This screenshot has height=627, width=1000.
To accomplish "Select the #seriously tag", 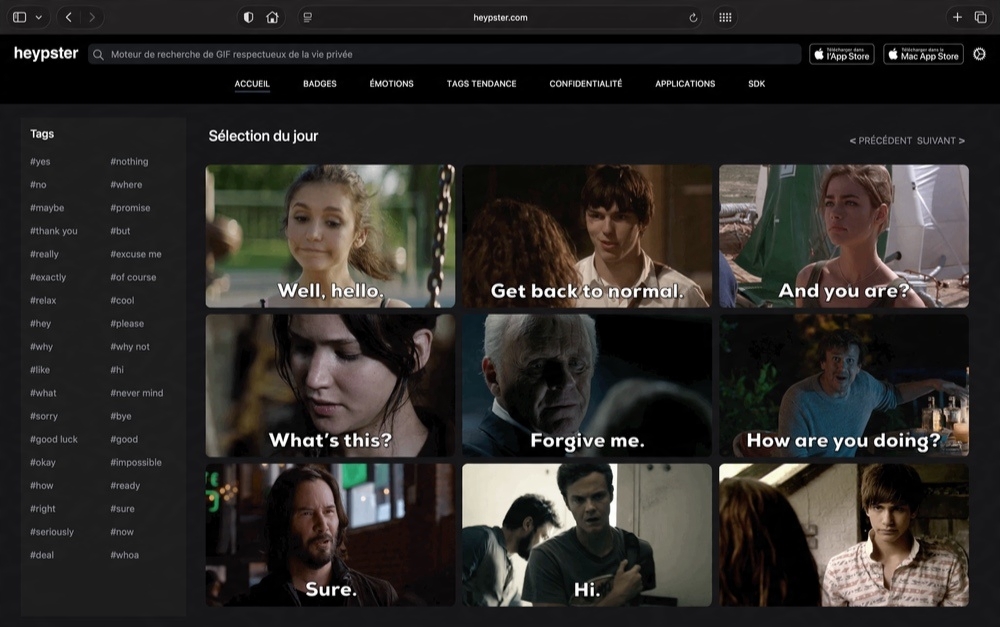I will tap(52, 532).
